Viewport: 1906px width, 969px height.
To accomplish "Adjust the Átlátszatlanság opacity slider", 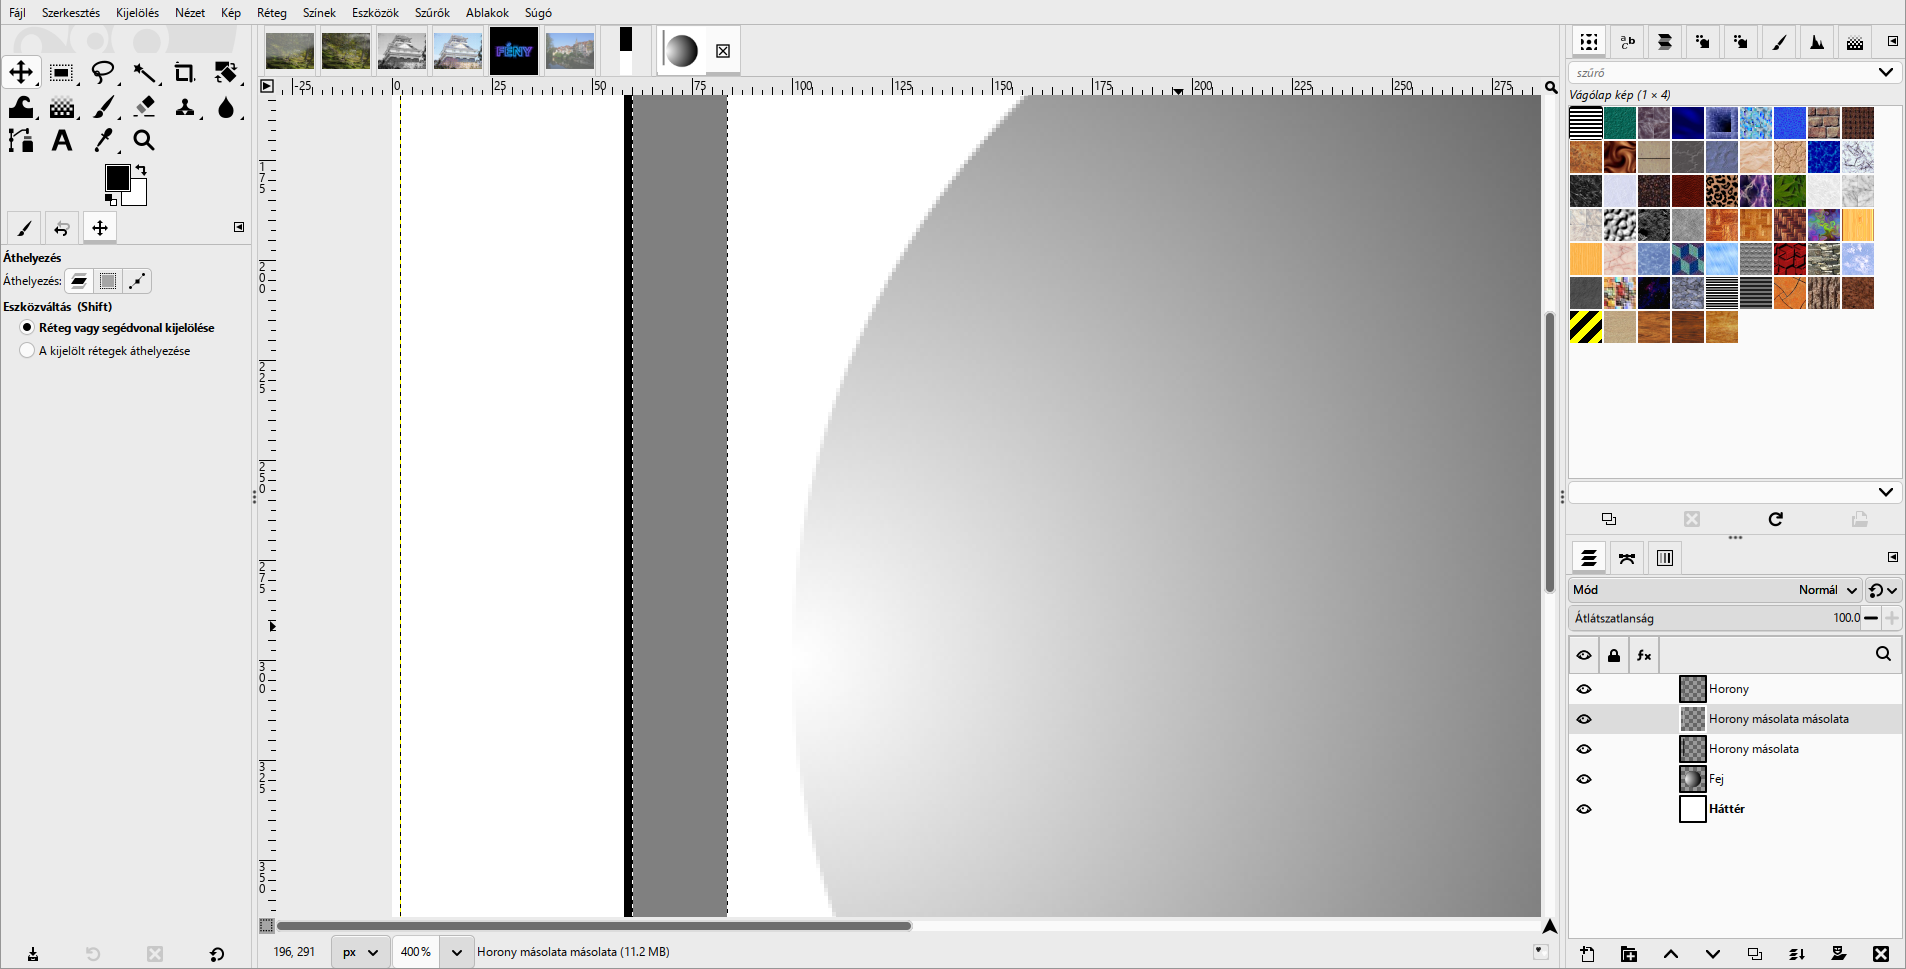I will point(1716,618).
